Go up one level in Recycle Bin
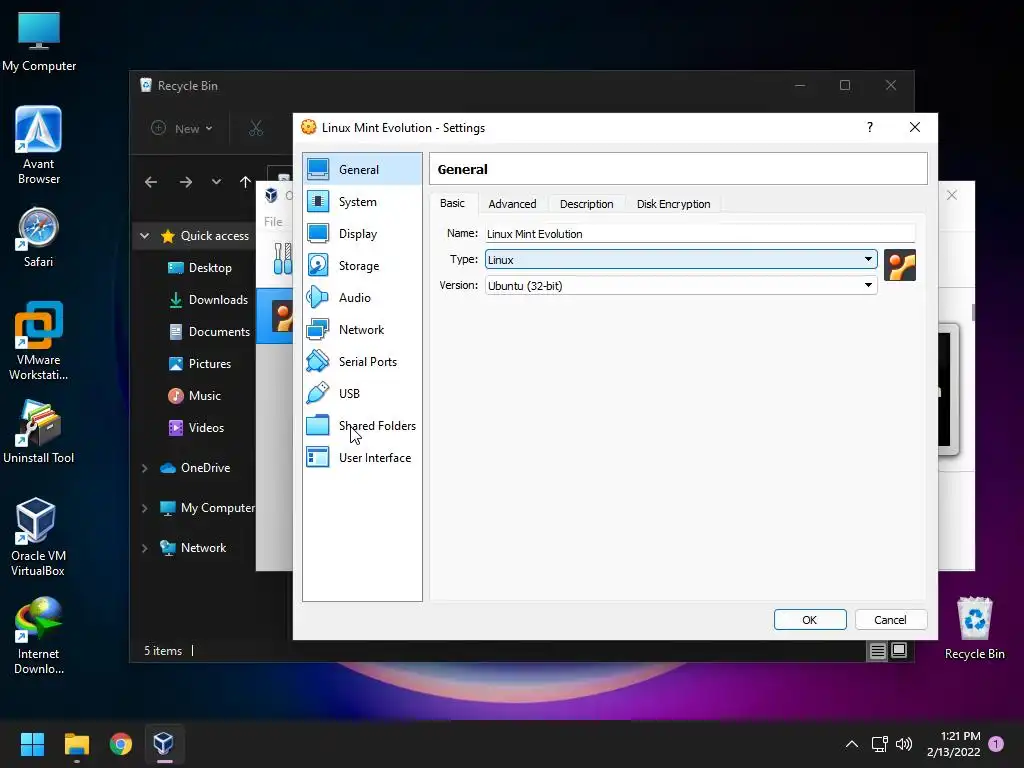This screenshot has width=1024, height=768. [245, 182]
